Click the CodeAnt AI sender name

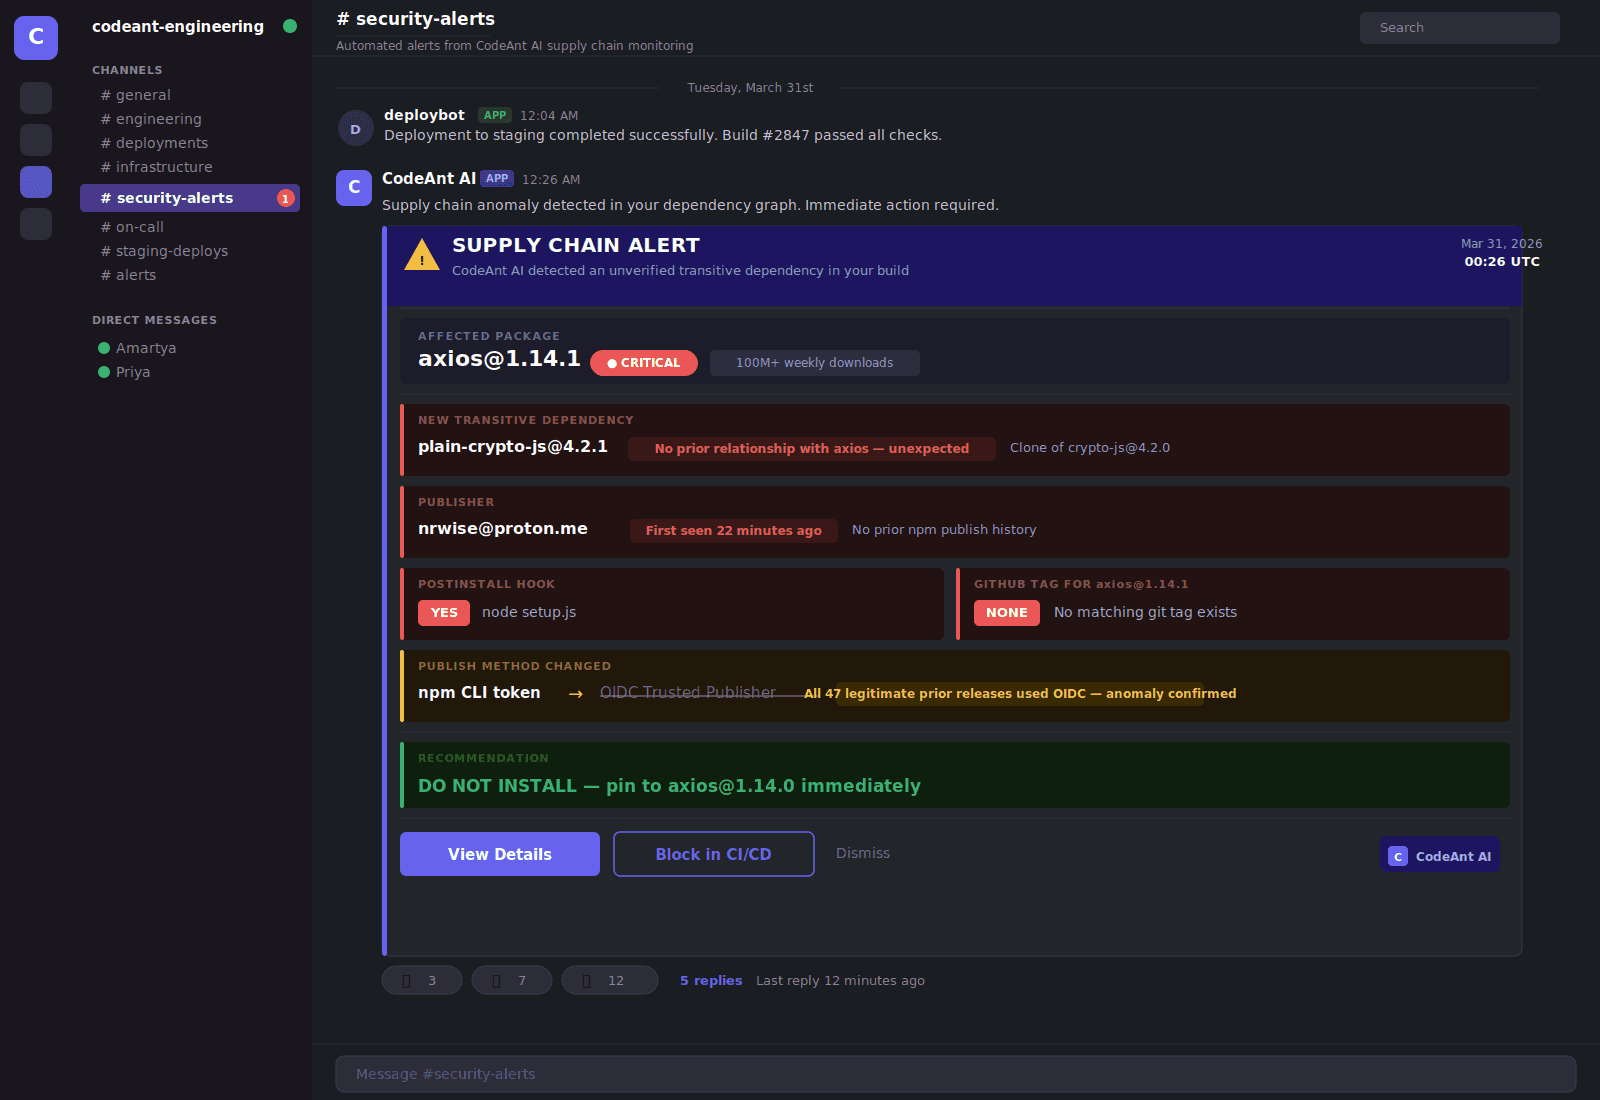(429, 178)
